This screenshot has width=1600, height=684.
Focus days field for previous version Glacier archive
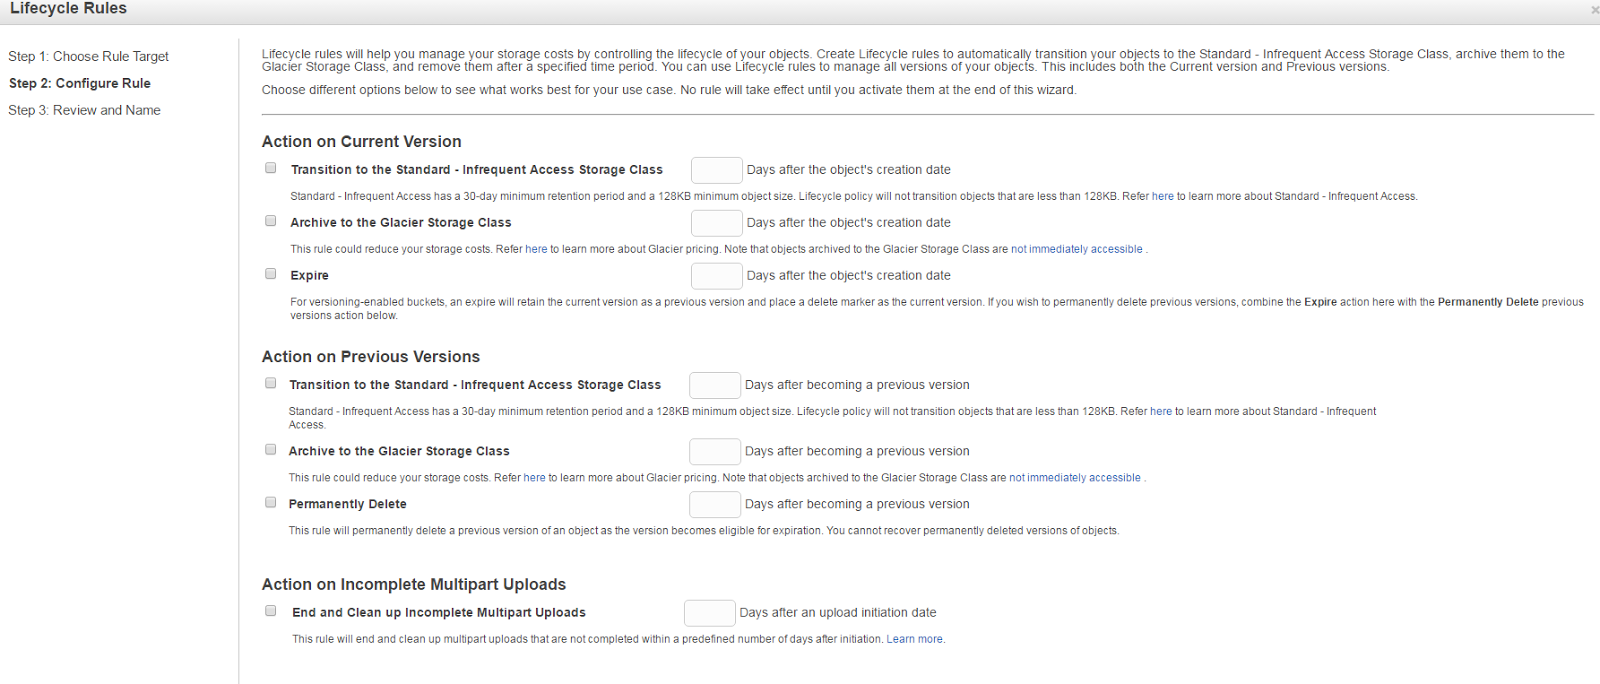point(714,452)
